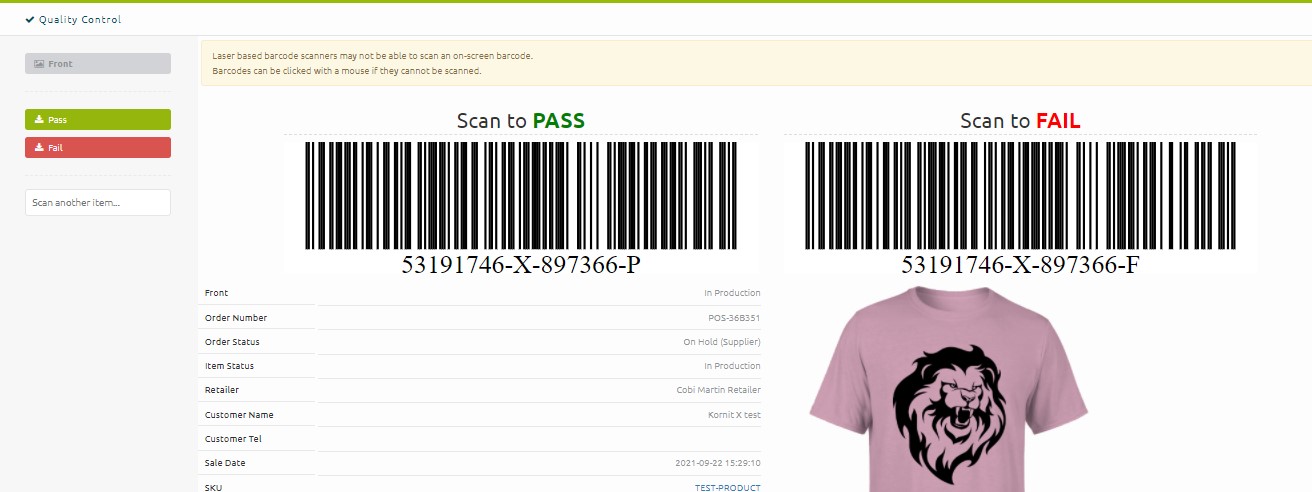Click the Scan to PASS heading

pos(521,121)
